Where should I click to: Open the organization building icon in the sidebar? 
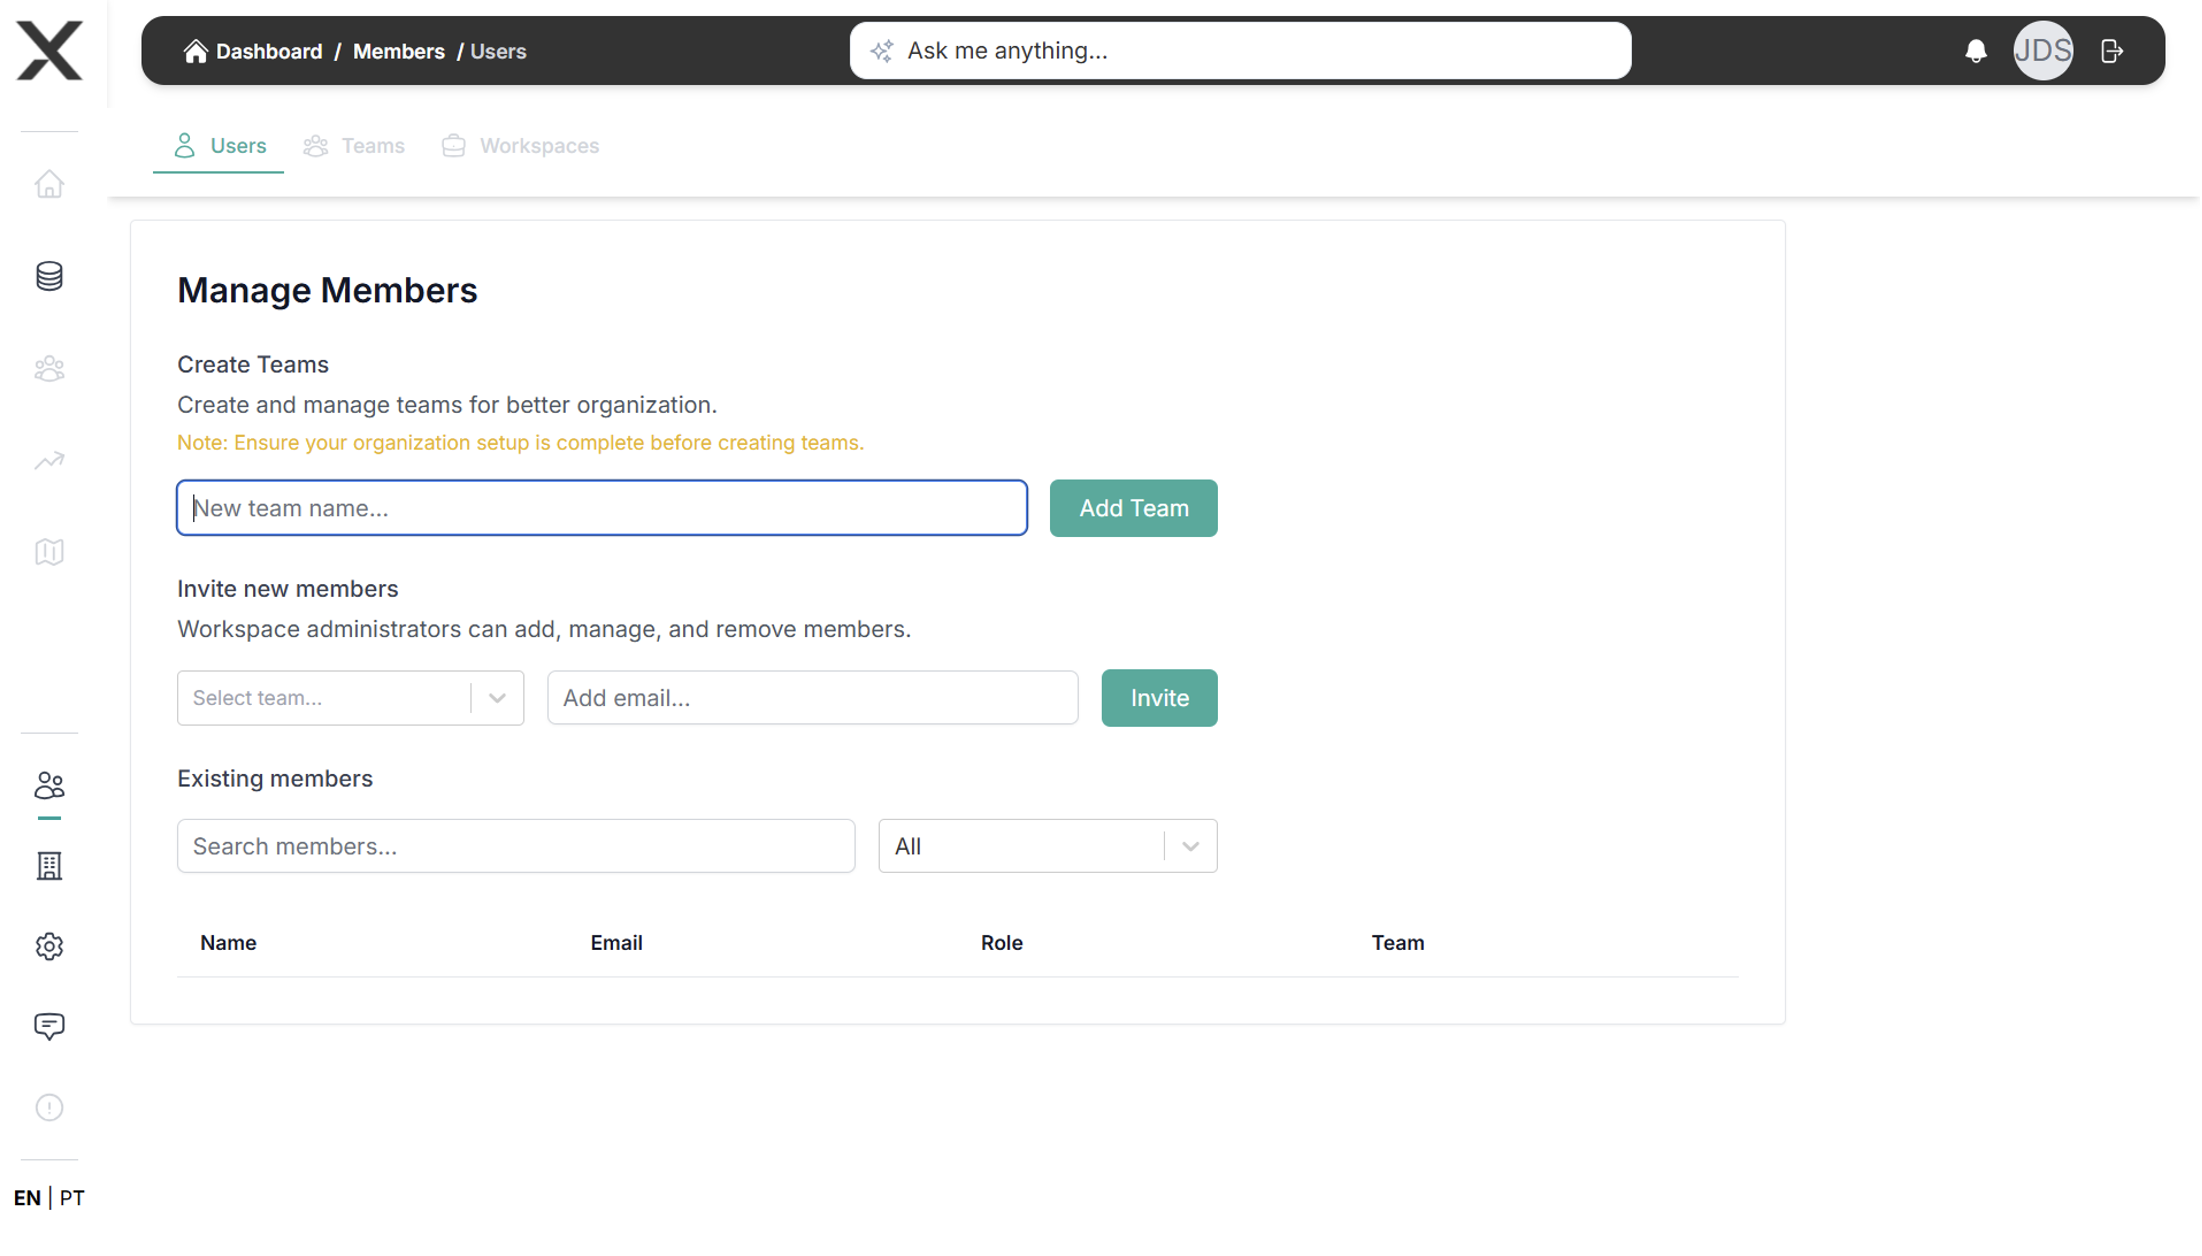pyautogui.click(x=49, y=866)
